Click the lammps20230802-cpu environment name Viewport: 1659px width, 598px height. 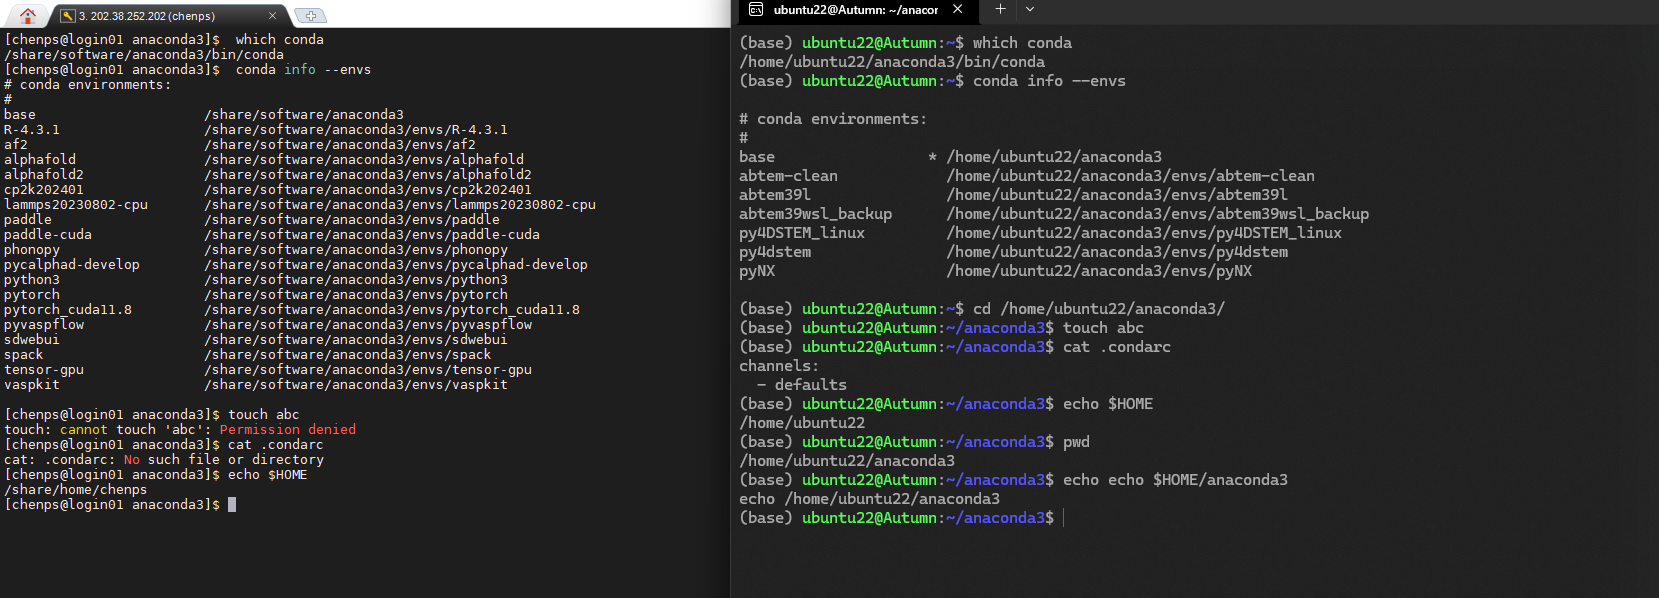click(76, 205)
